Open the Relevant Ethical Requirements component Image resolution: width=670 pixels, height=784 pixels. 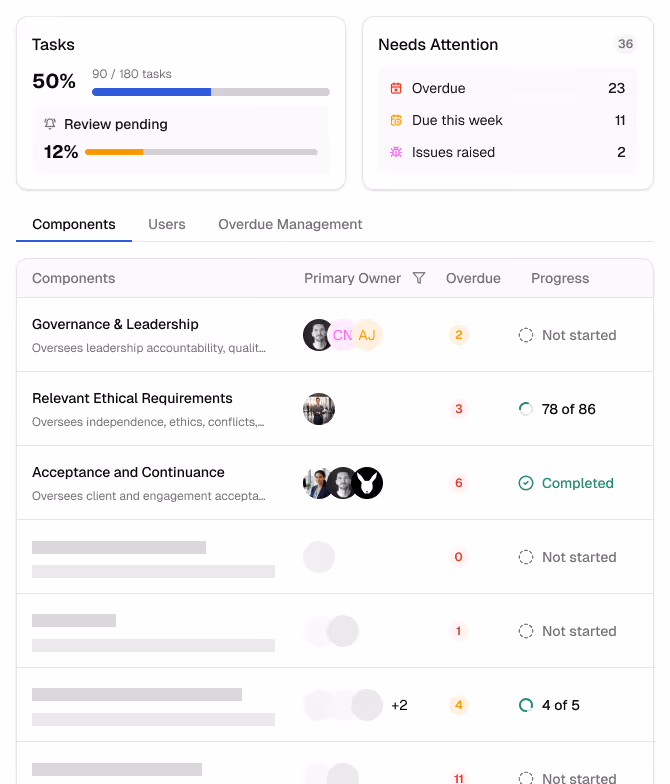pyautogui.click(x=132, y=398)
